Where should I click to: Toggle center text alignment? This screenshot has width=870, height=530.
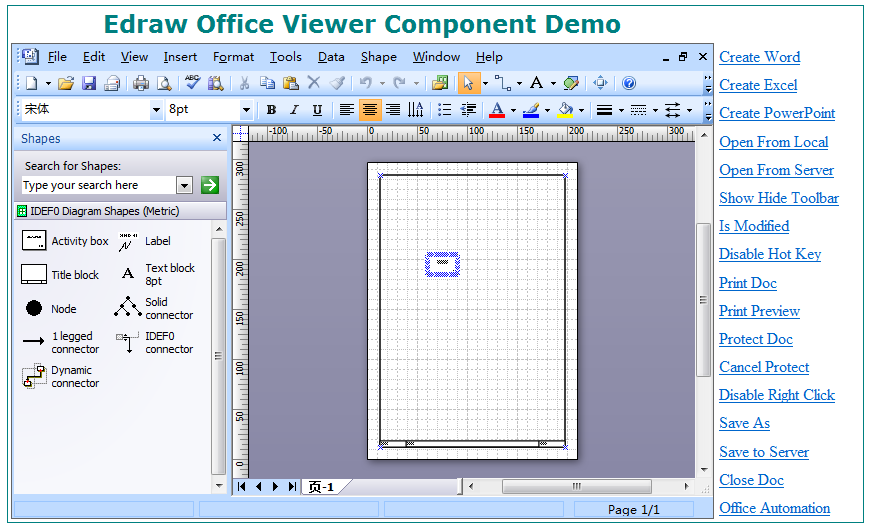tap(370, 110)
